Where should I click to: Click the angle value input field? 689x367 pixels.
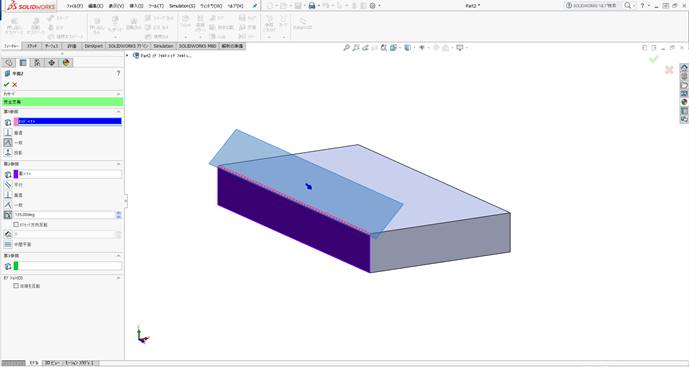pos(64,215)
